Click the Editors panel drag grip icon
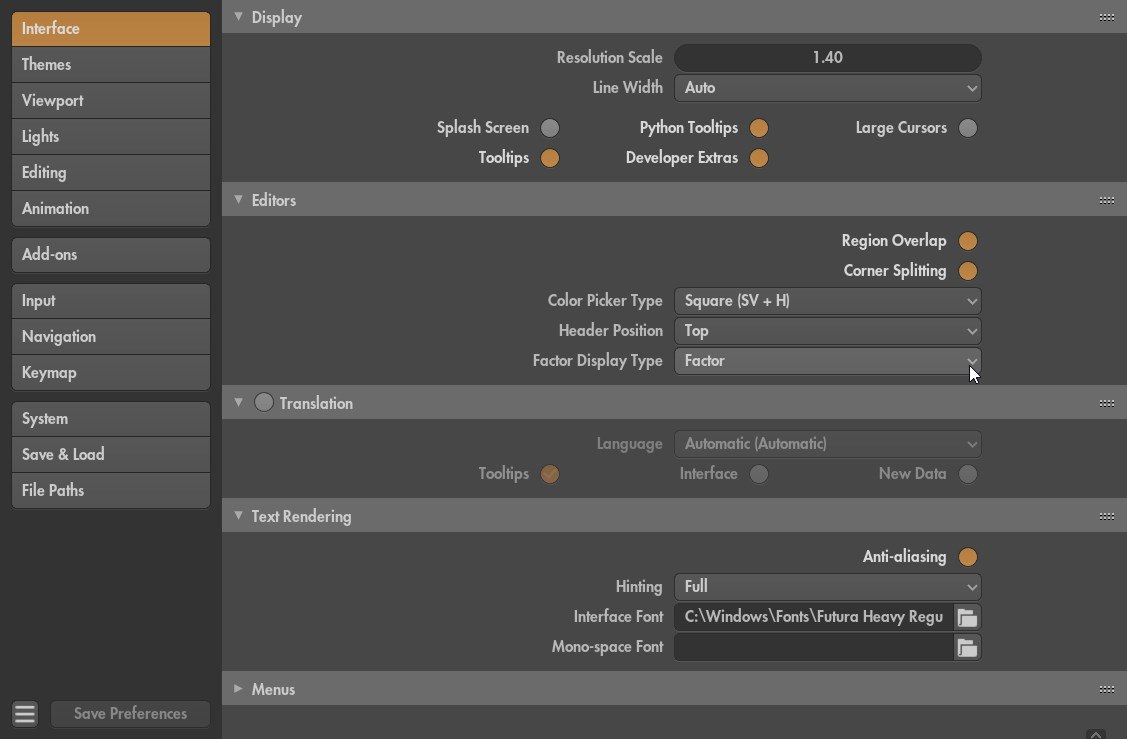The width and height of the screenshot is (1127, 739). 1106,200
